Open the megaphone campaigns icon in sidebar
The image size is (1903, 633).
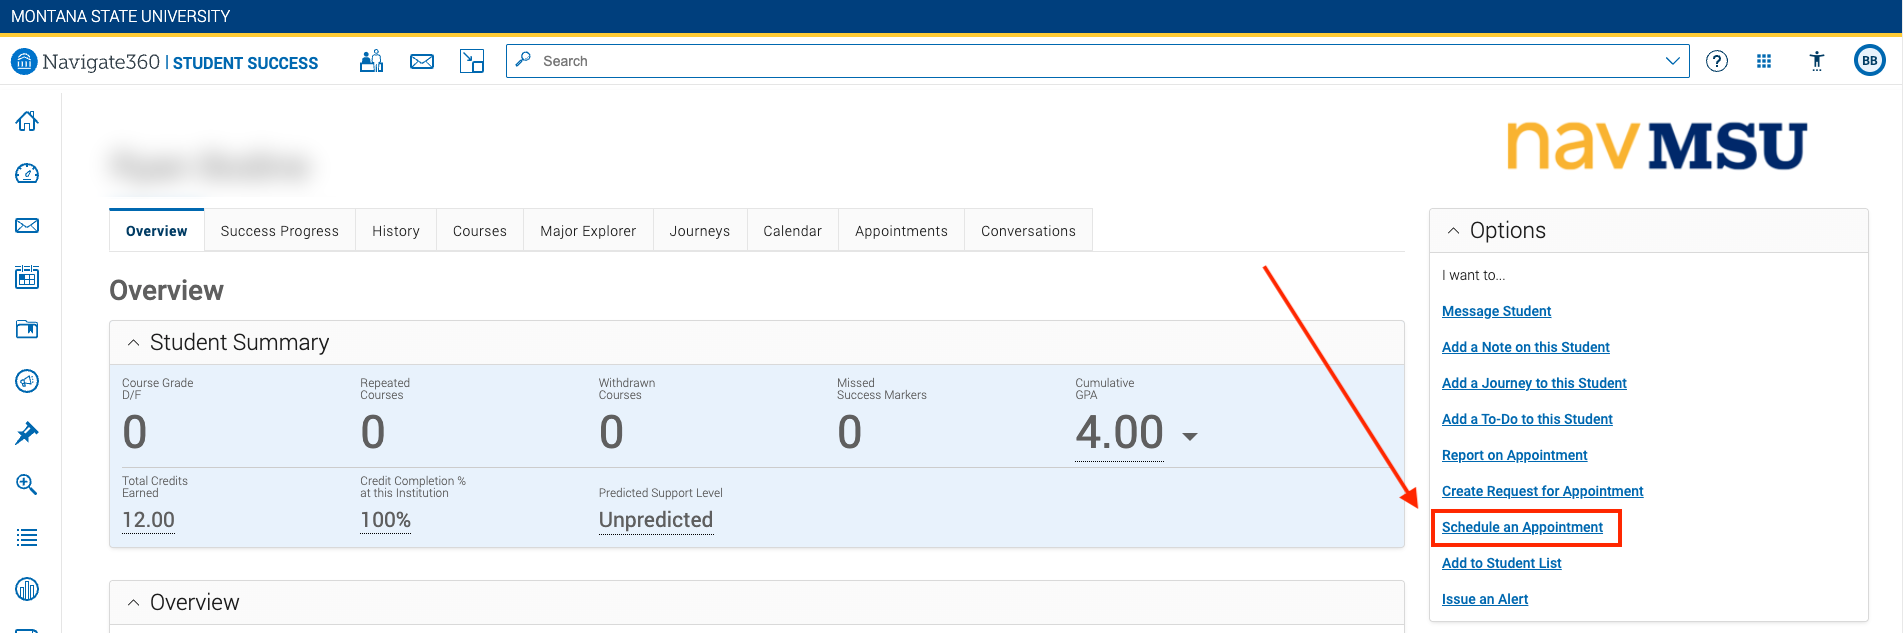[x=27, y=381]
